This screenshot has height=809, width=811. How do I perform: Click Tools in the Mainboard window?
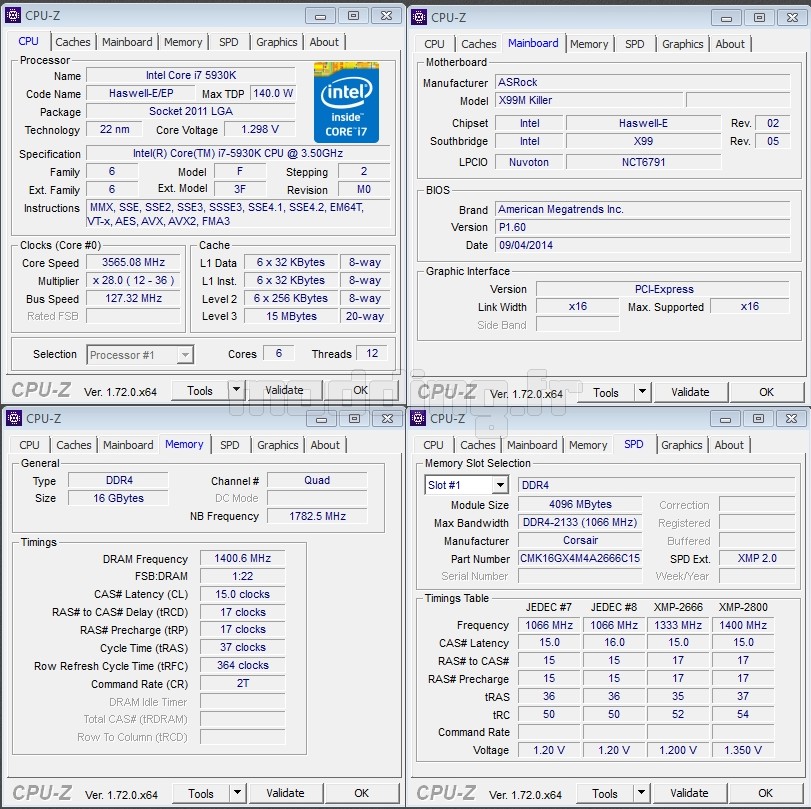pyautogui.click(x=606, y=392)
